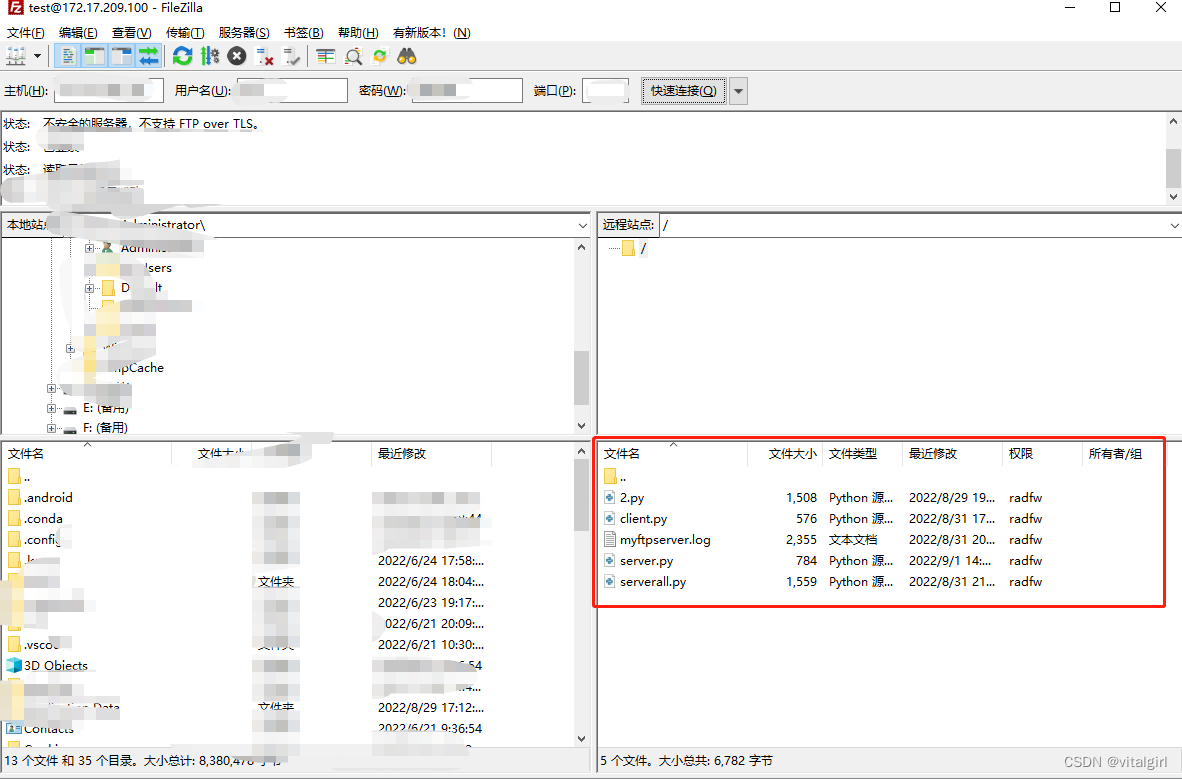The image size is (1182, 779).
Task: Focus the 端口(P) port field
Action: click(605, 90)
